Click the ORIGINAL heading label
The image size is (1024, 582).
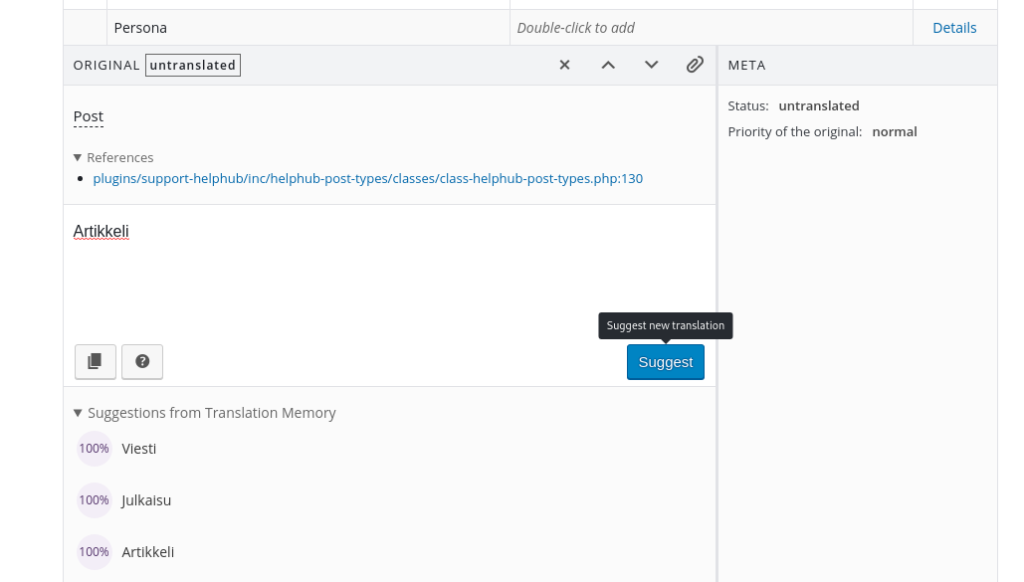106,65
